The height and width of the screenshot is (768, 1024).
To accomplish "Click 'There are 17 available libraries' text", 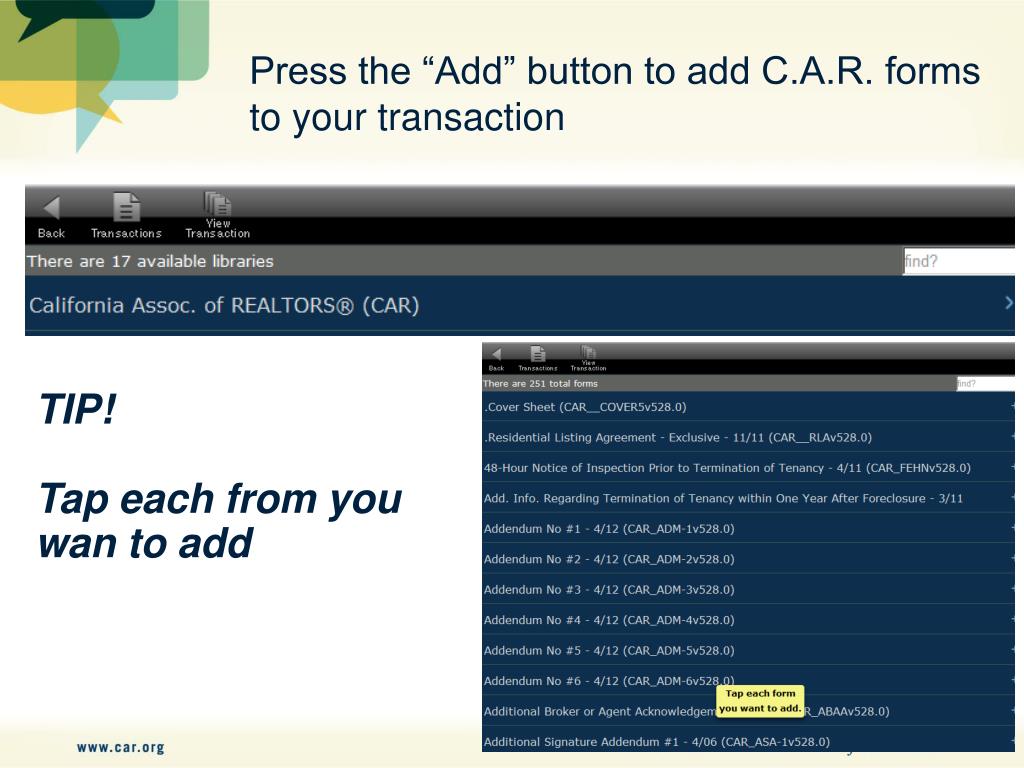I will (150, 261).
